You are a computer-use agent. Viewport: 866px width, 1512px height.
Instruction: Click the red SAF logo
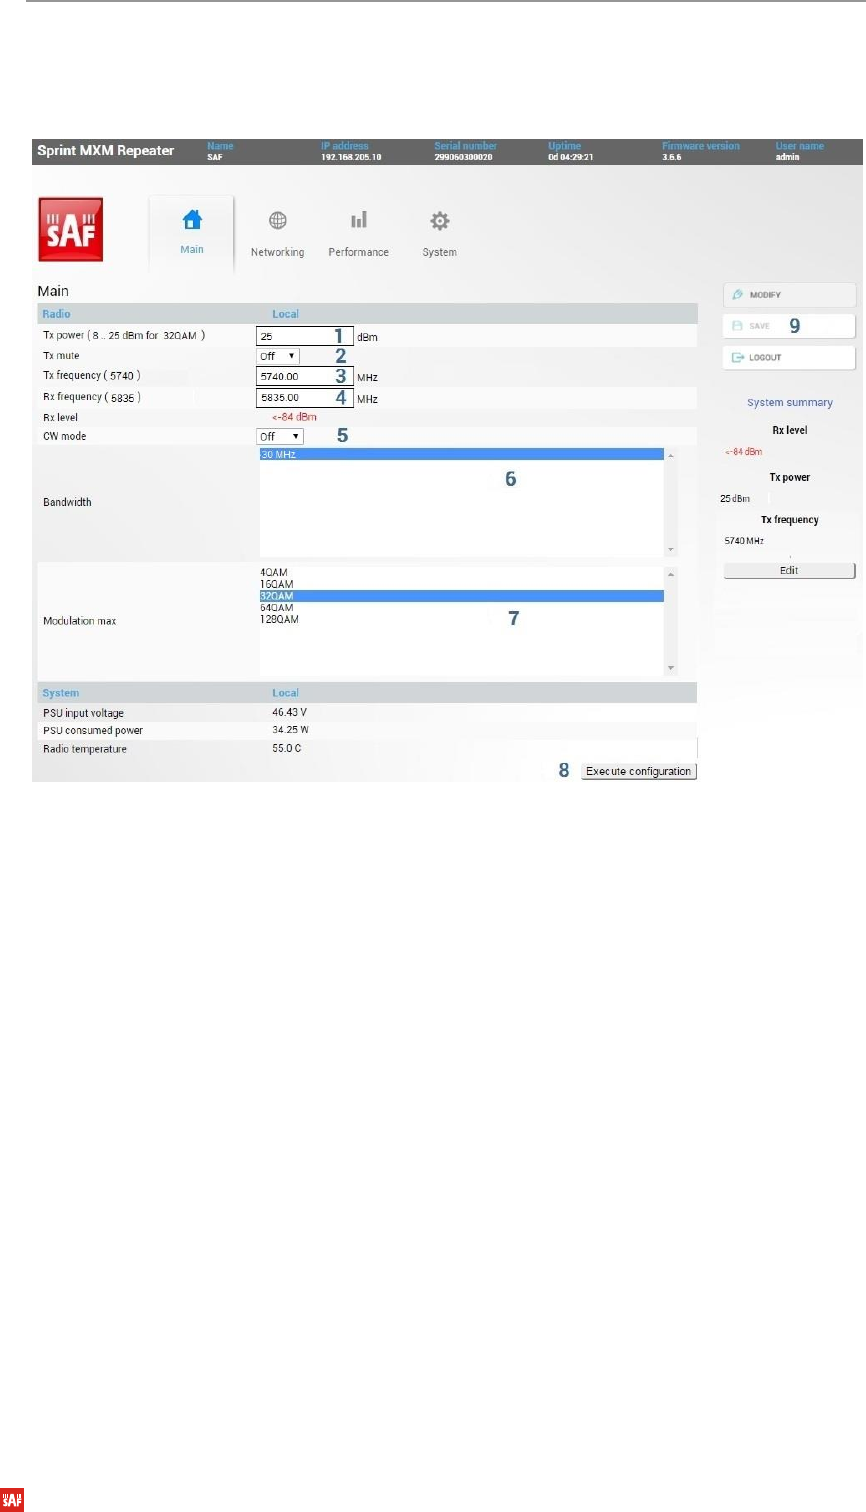(x=70, y=229)
